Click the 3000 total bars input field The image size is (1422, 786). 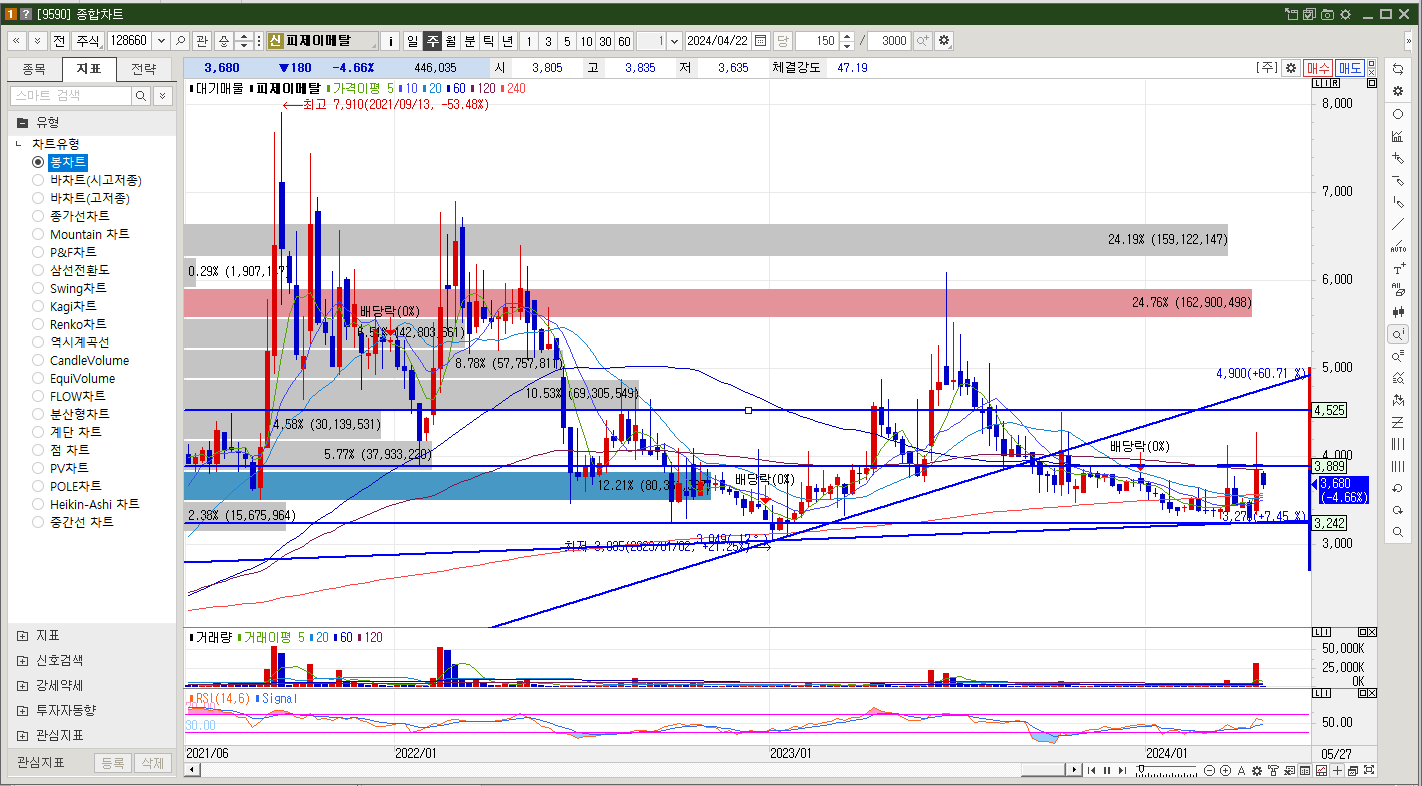[x=889, y=41]
